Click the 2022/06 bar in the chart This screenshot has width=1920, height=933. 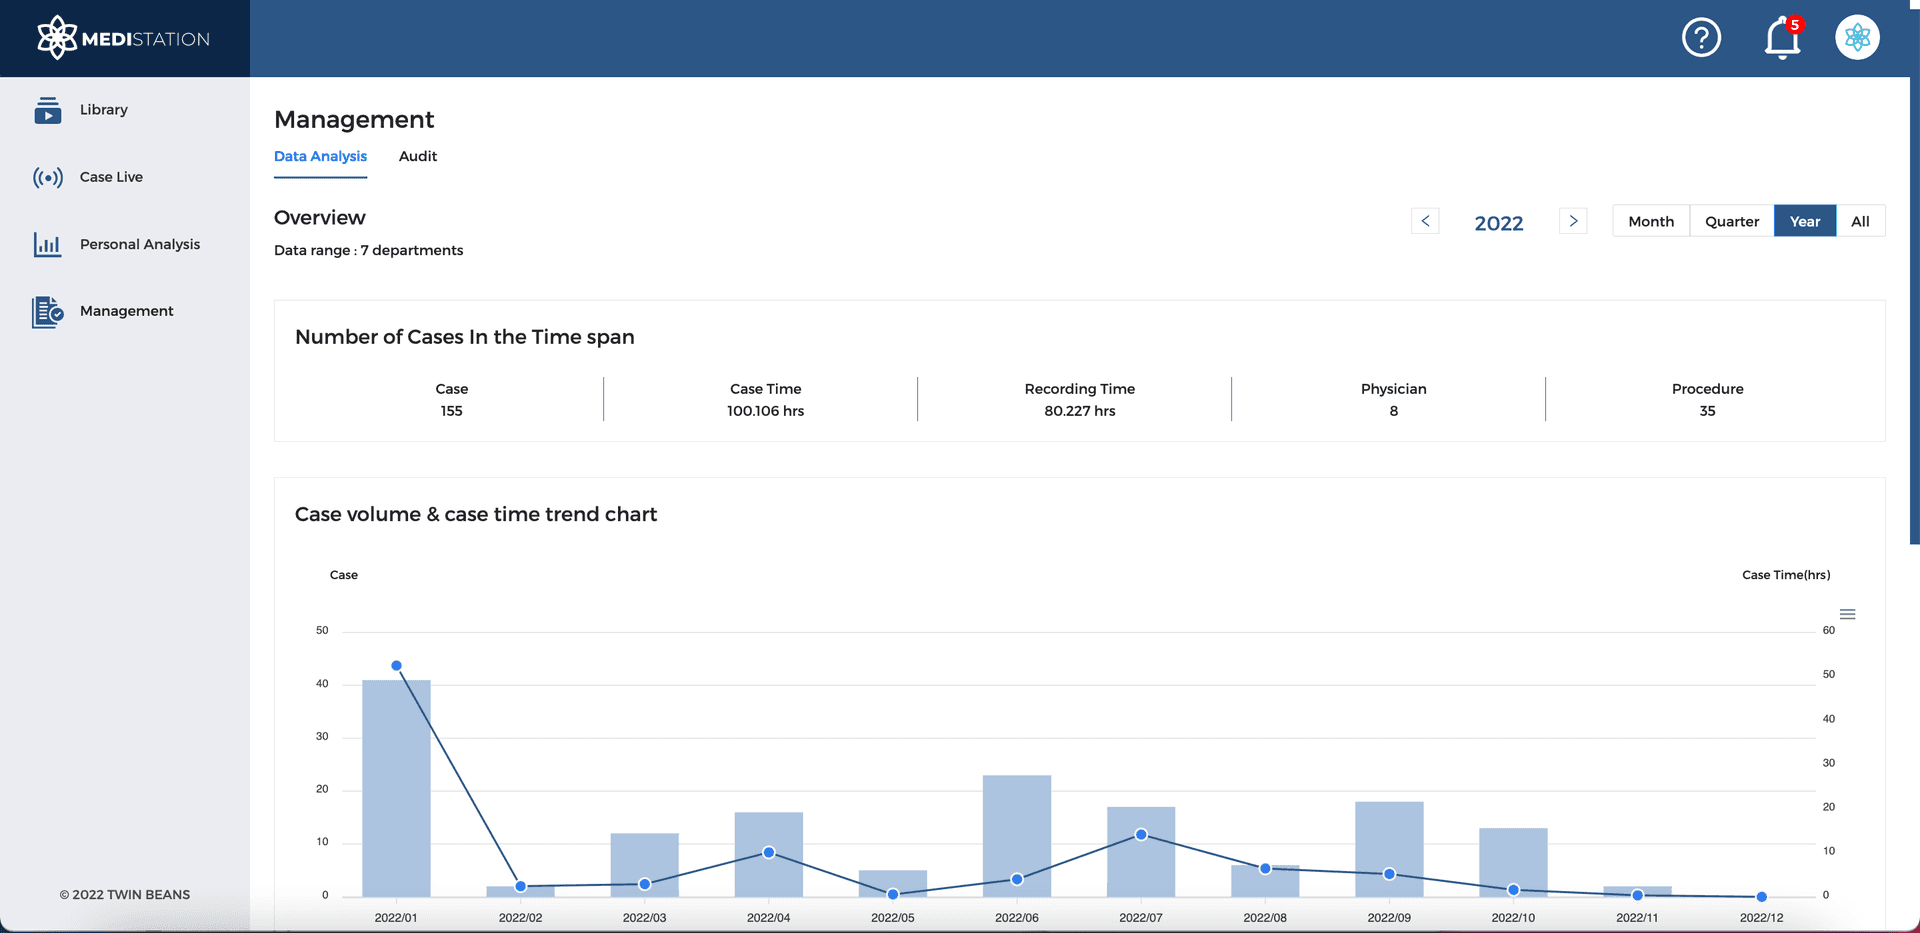point(1016,835)
